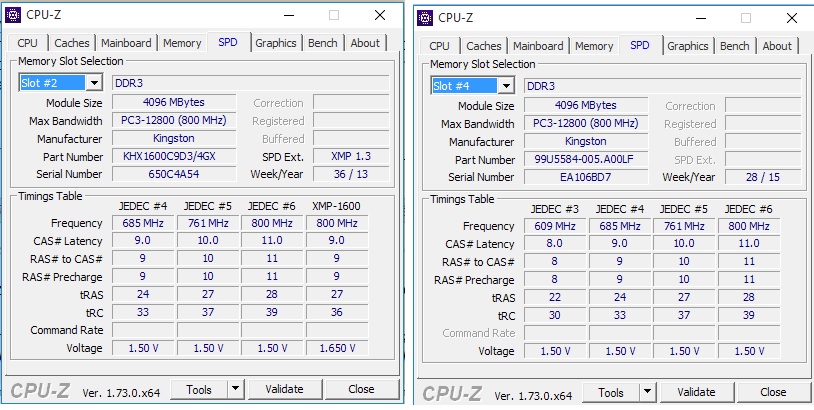The height and width of the screenshot is (410, 814).
Task: Click Week/Year 36 / 13 value
Action: pyautogui.click(x=351, y=174)
